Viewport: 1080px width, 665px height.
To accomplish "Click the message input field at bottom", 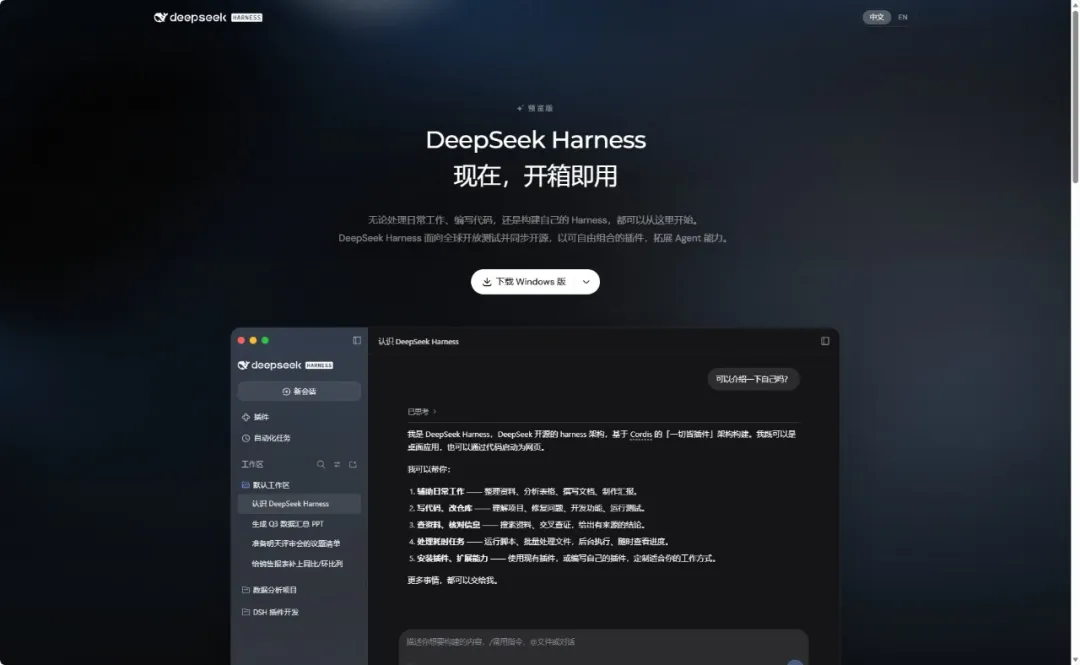I will [603, 646].
